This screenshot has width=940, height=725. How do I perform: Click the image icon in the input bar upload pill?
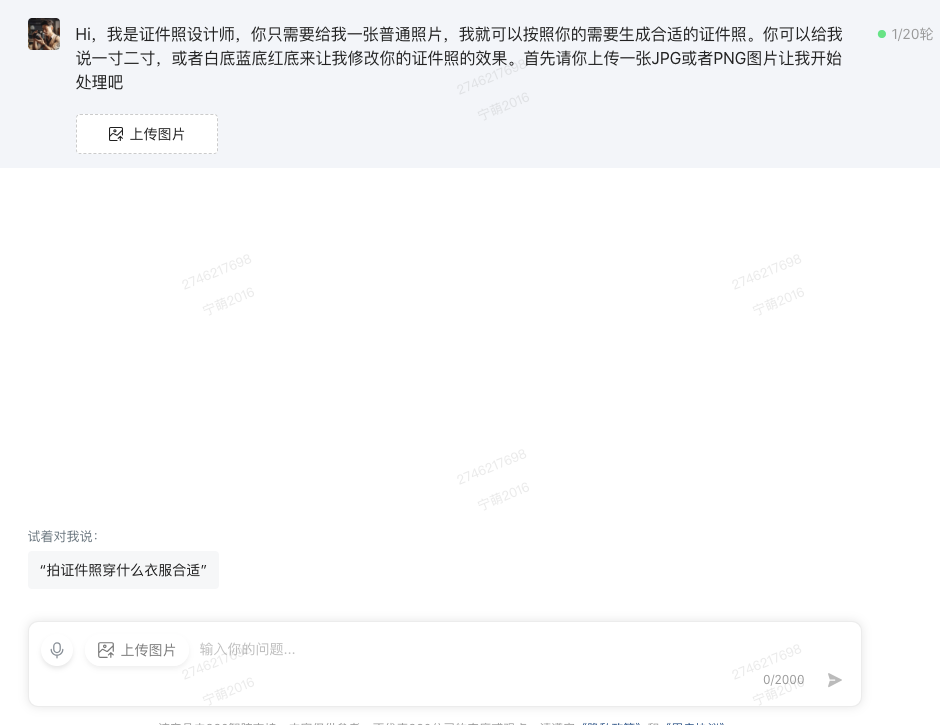coord(106,650)
